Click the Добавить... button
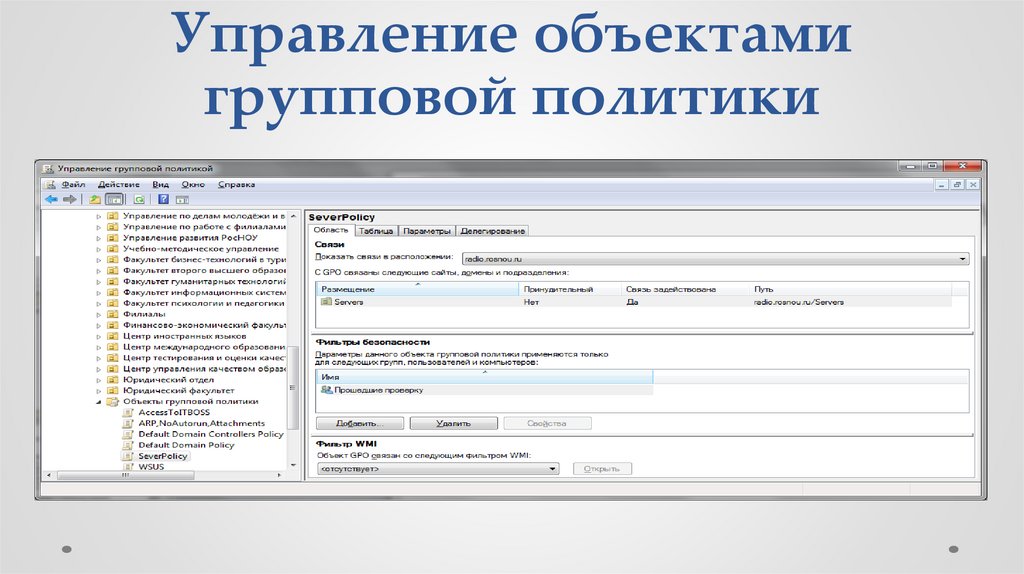1024x574 pixels. click(360, 423)
